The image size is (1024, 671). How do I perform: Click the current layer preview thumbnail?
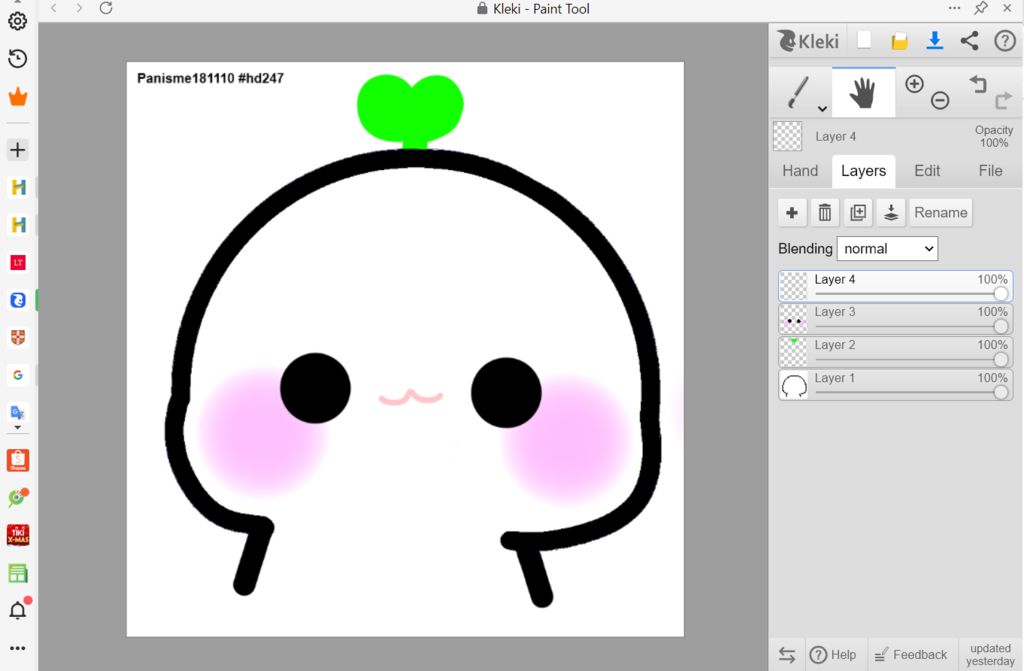(788, 137)
